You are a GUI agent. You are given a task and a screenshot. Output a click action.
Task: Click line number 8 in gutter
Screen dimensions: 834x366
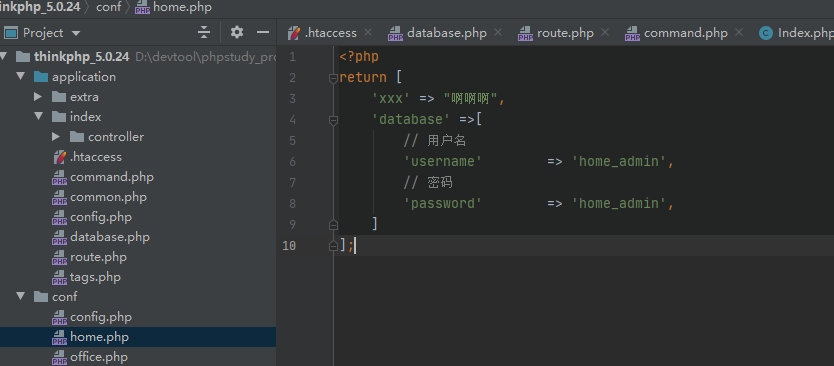coord(293,203)
